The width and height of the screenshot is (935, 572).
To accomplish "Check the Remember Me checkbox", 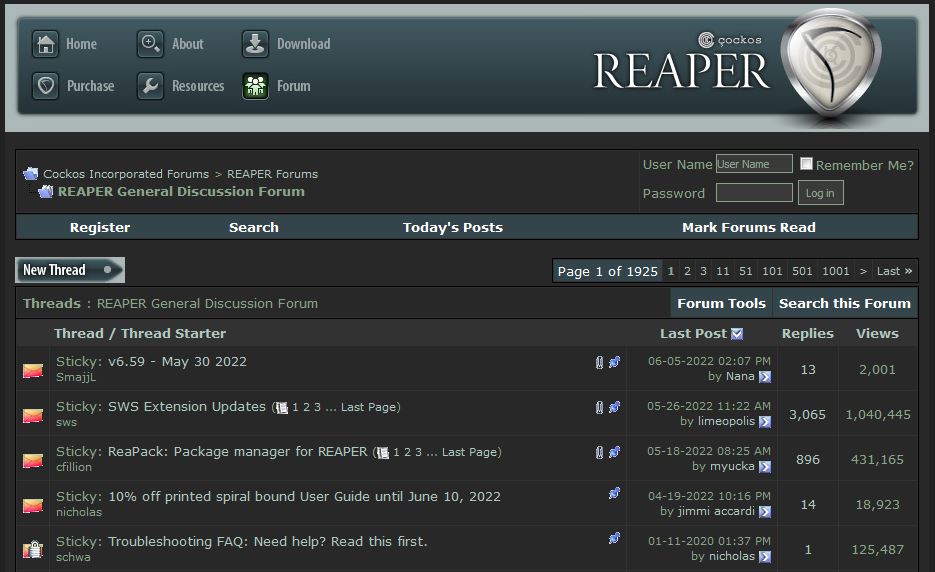I will tap(806, 163).
